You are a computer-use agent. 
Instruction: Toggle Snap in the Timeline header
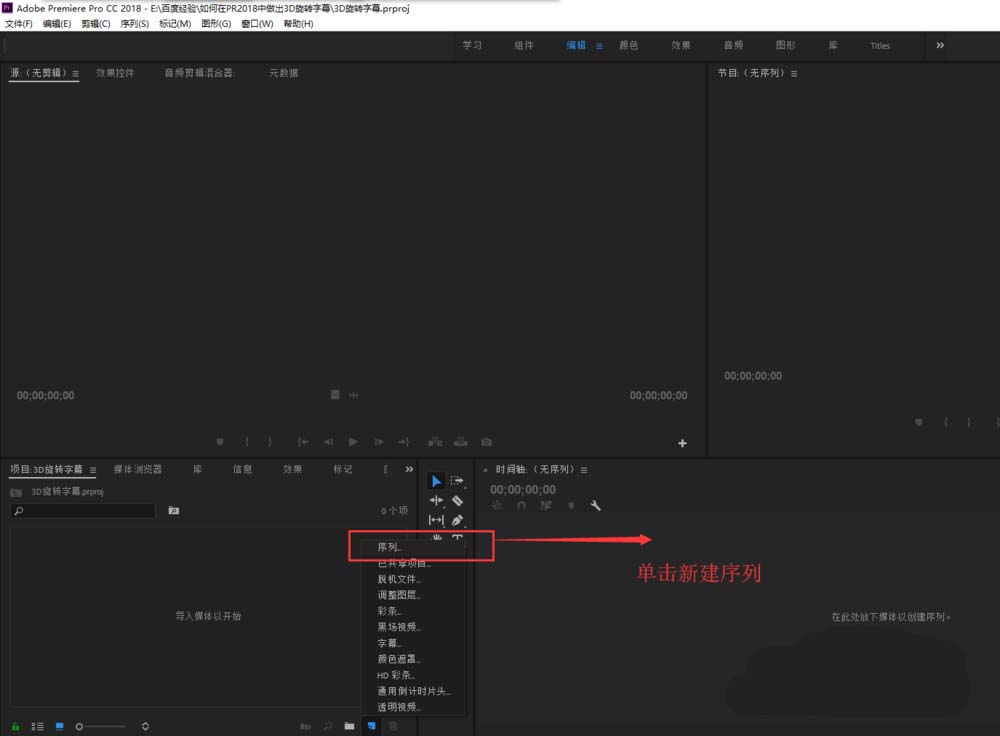521,505
